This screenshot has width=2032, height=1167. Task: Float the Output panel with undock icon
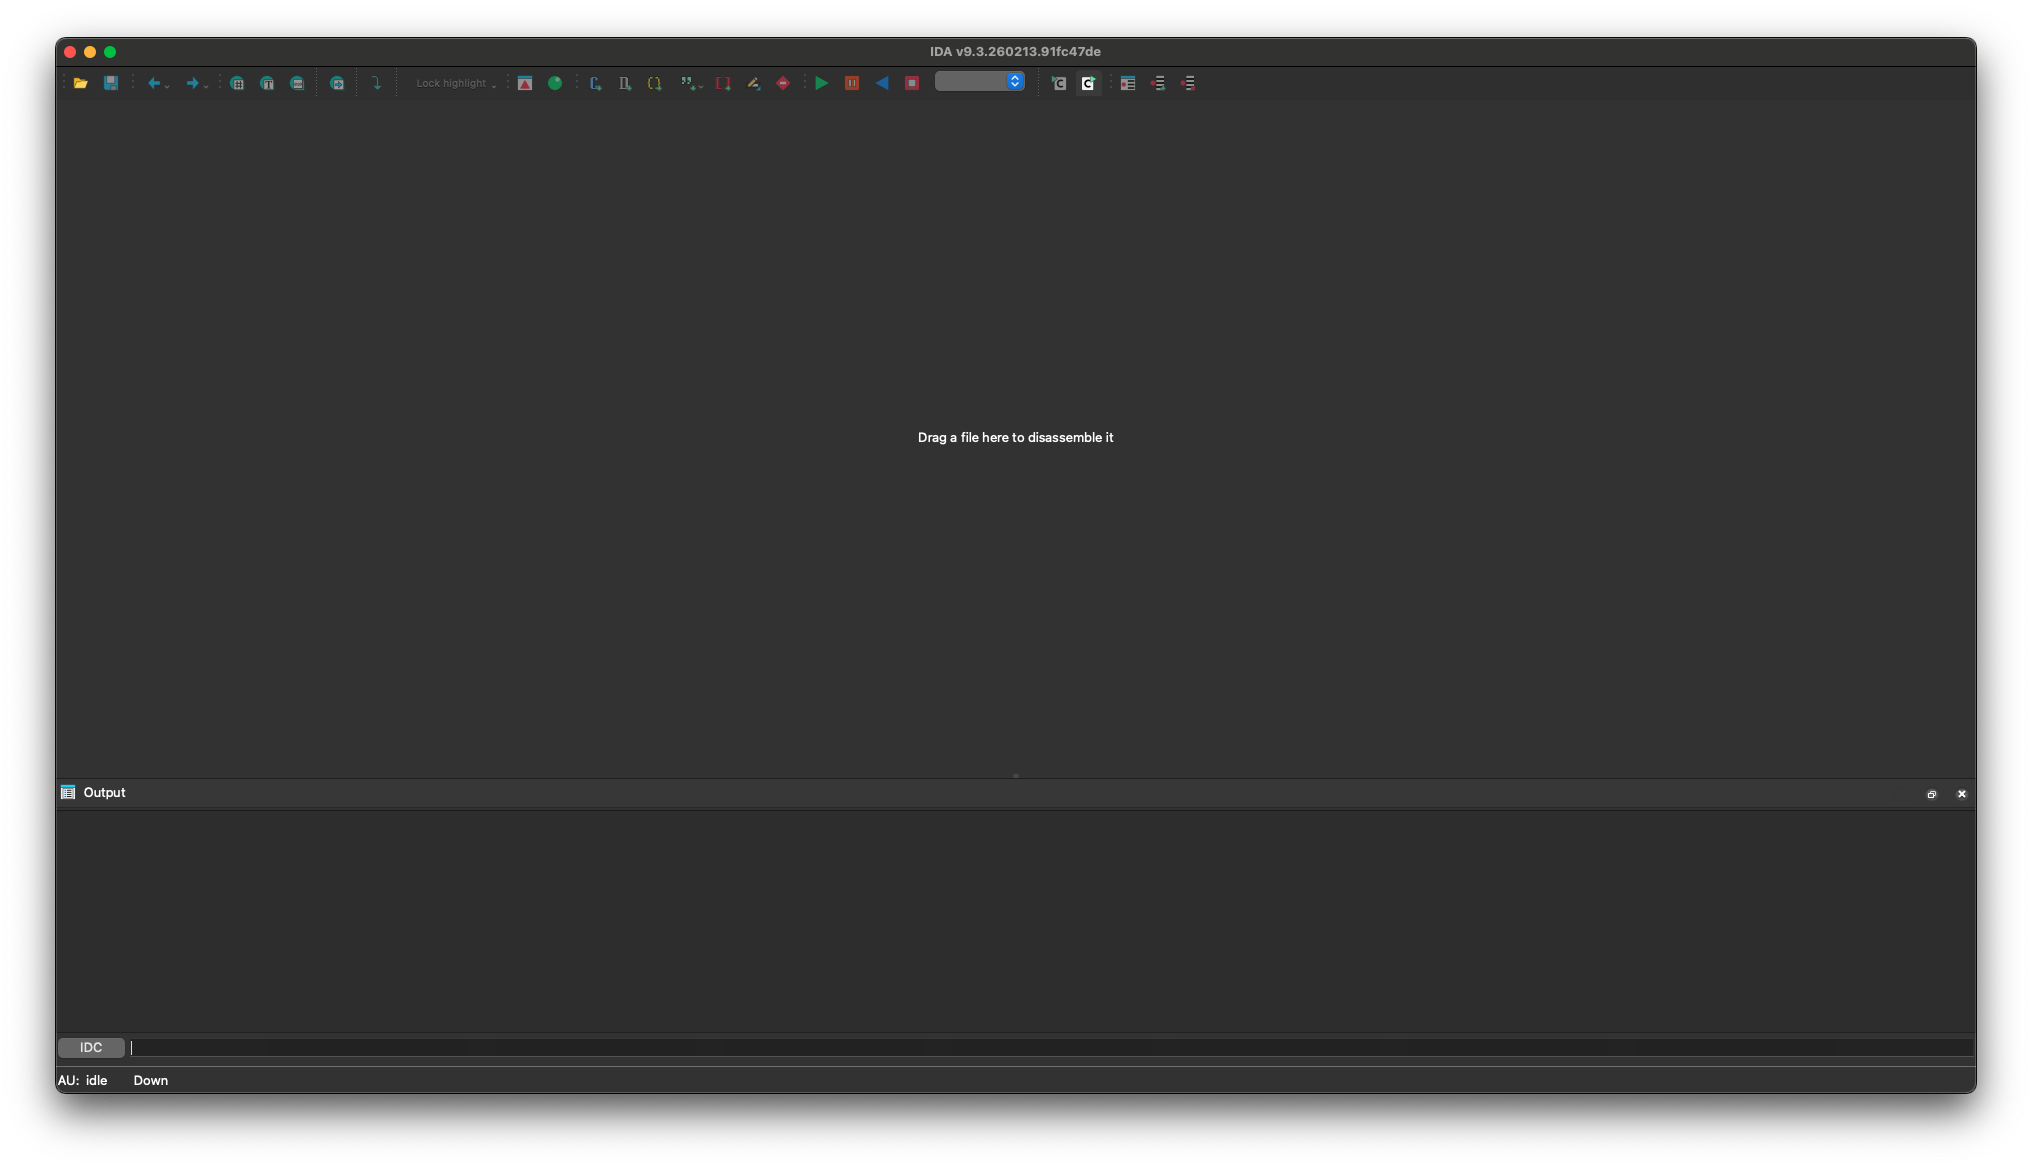tap(1931, 794)
